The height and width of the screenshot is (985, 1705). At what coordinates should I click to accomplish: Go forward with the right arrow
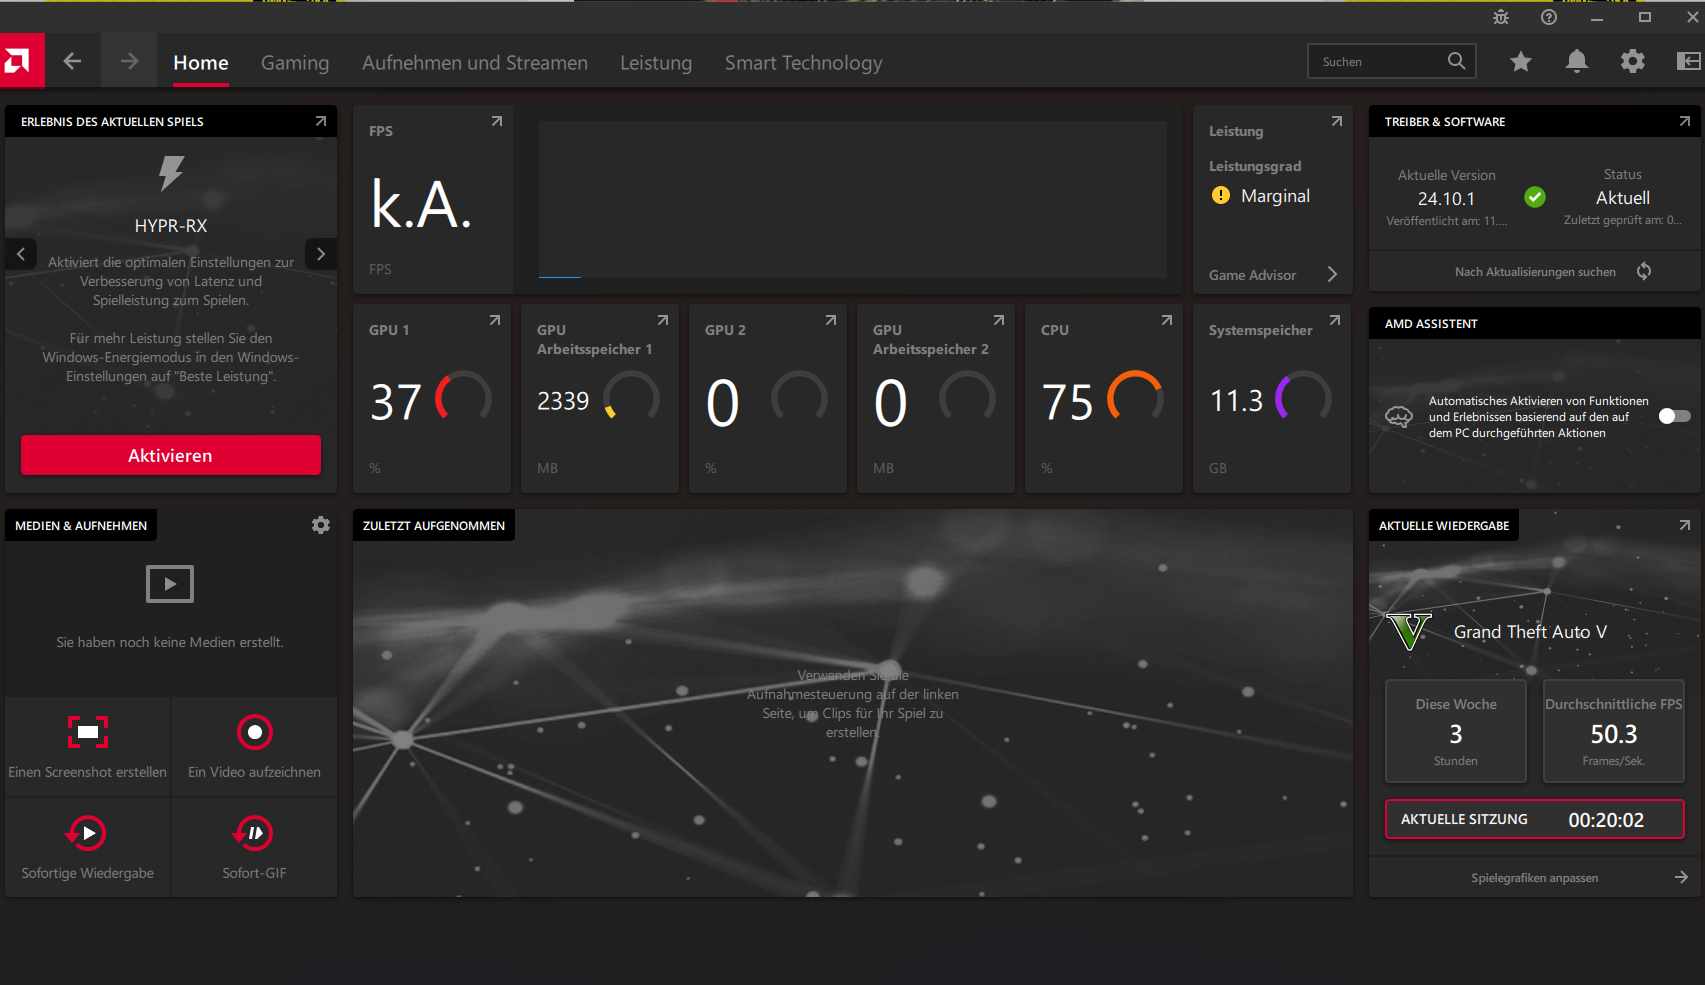click(x=129, y=62)
